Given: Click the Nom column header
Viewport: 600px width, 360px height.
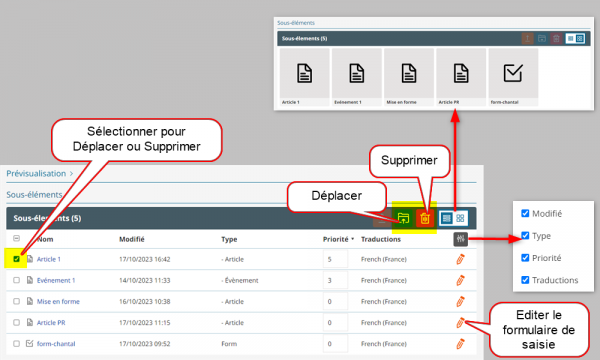Looking at the screenshot, I should point(45,239).
